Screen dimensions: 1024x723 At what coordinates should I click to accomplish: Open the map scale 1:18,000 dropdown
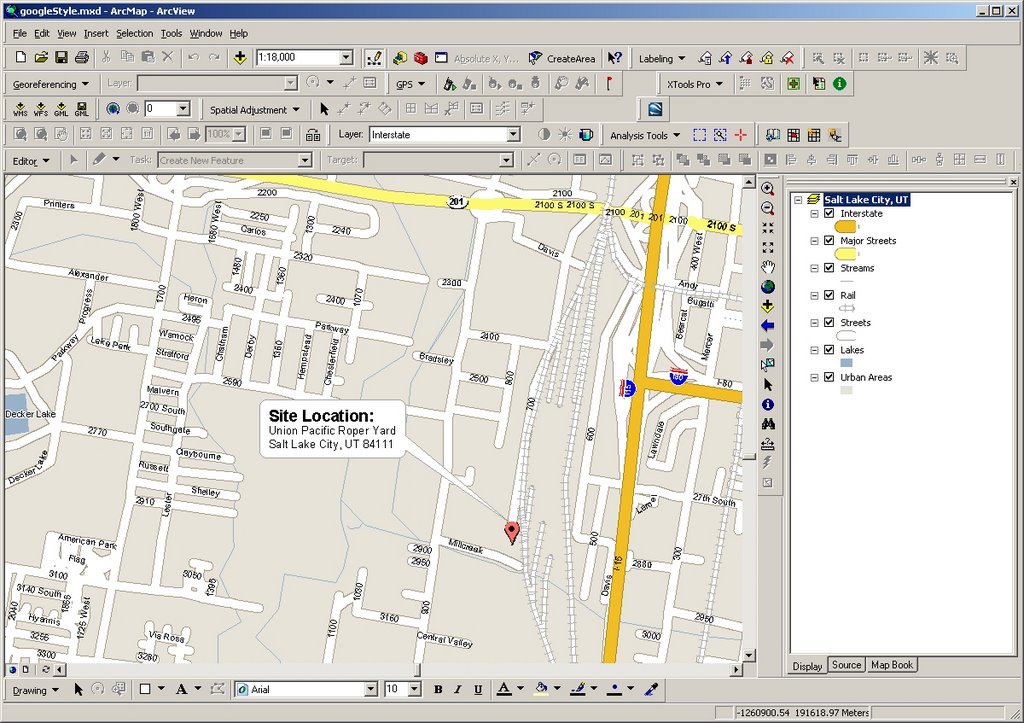(346, 58)
